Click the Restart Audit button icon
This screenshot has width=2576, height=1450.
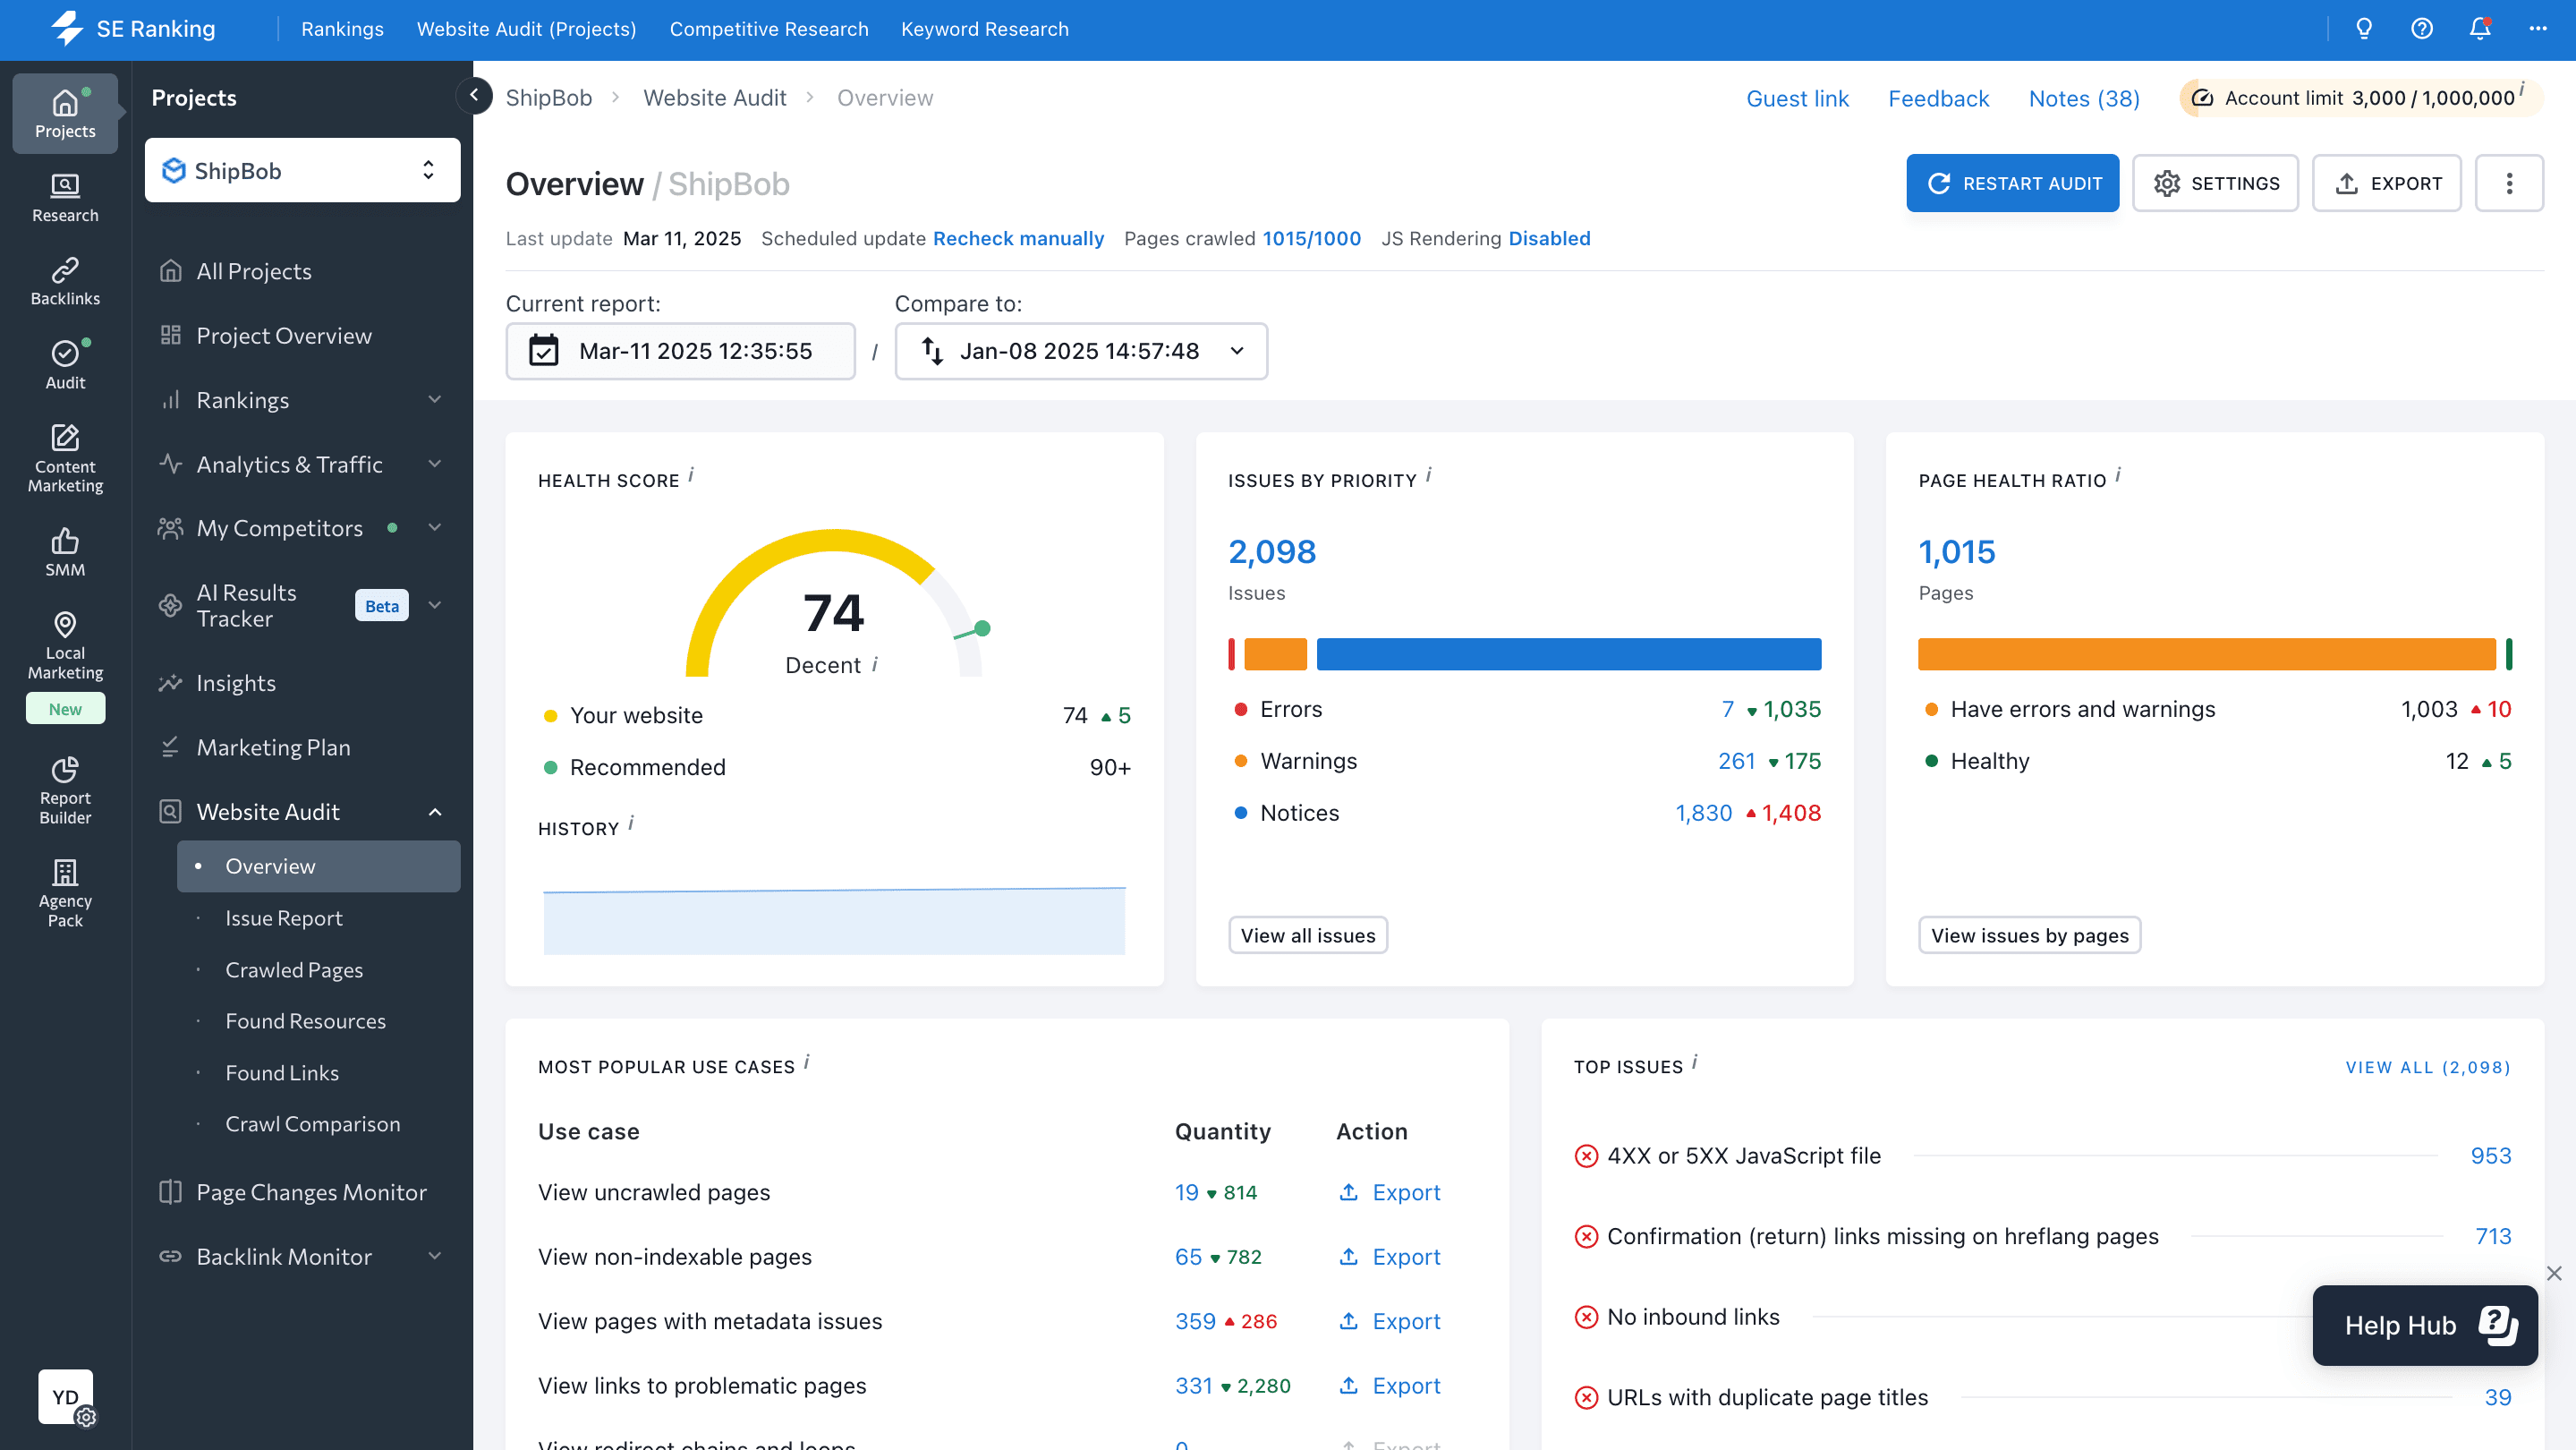pos(1939,183)
